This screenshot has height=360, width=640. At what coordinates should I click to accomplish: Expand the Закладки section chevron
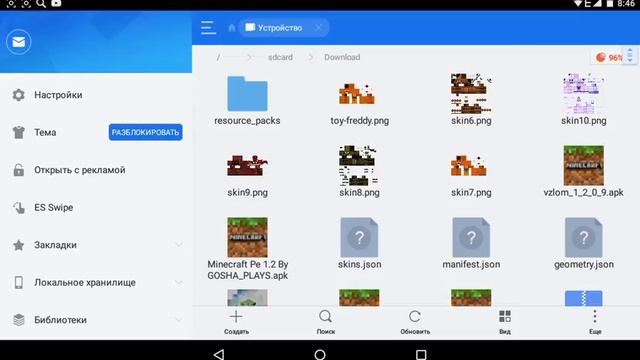178,245
